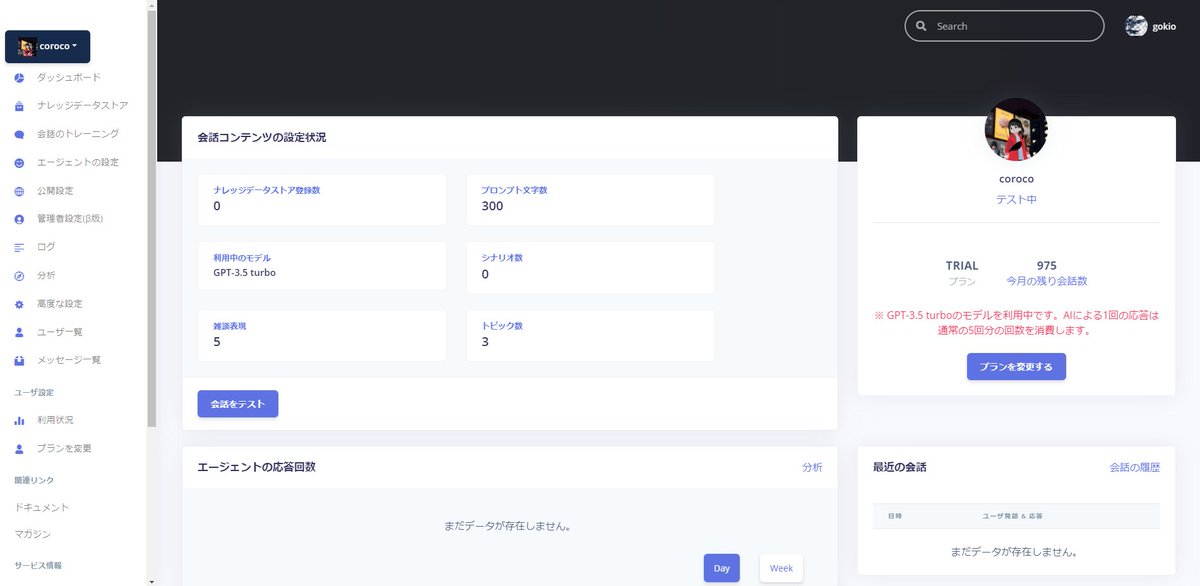Click the gokio username in header
This screenshot has height=586, width=1200.
(x=1164, y=27)
